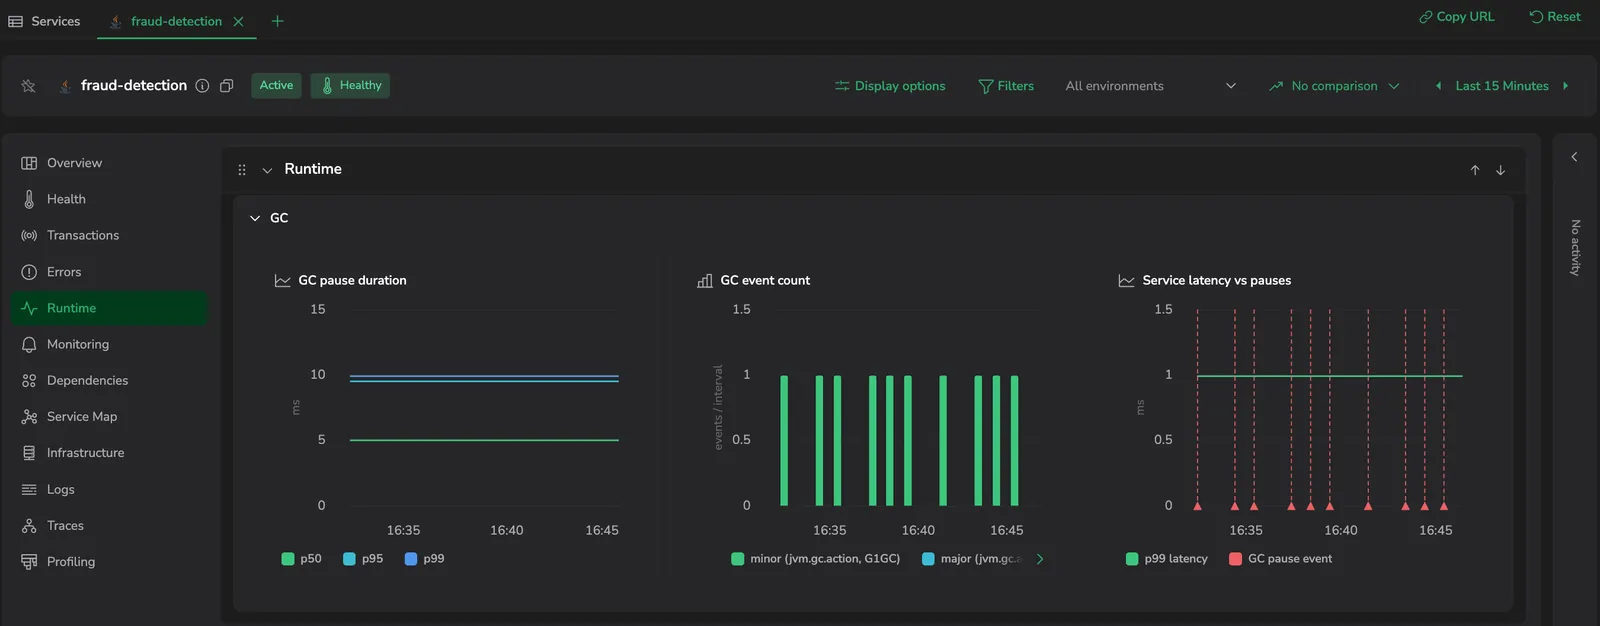The image size is (1600, 626).
Task: Click the Infrastructure server icon
Action: pos(29,453)
